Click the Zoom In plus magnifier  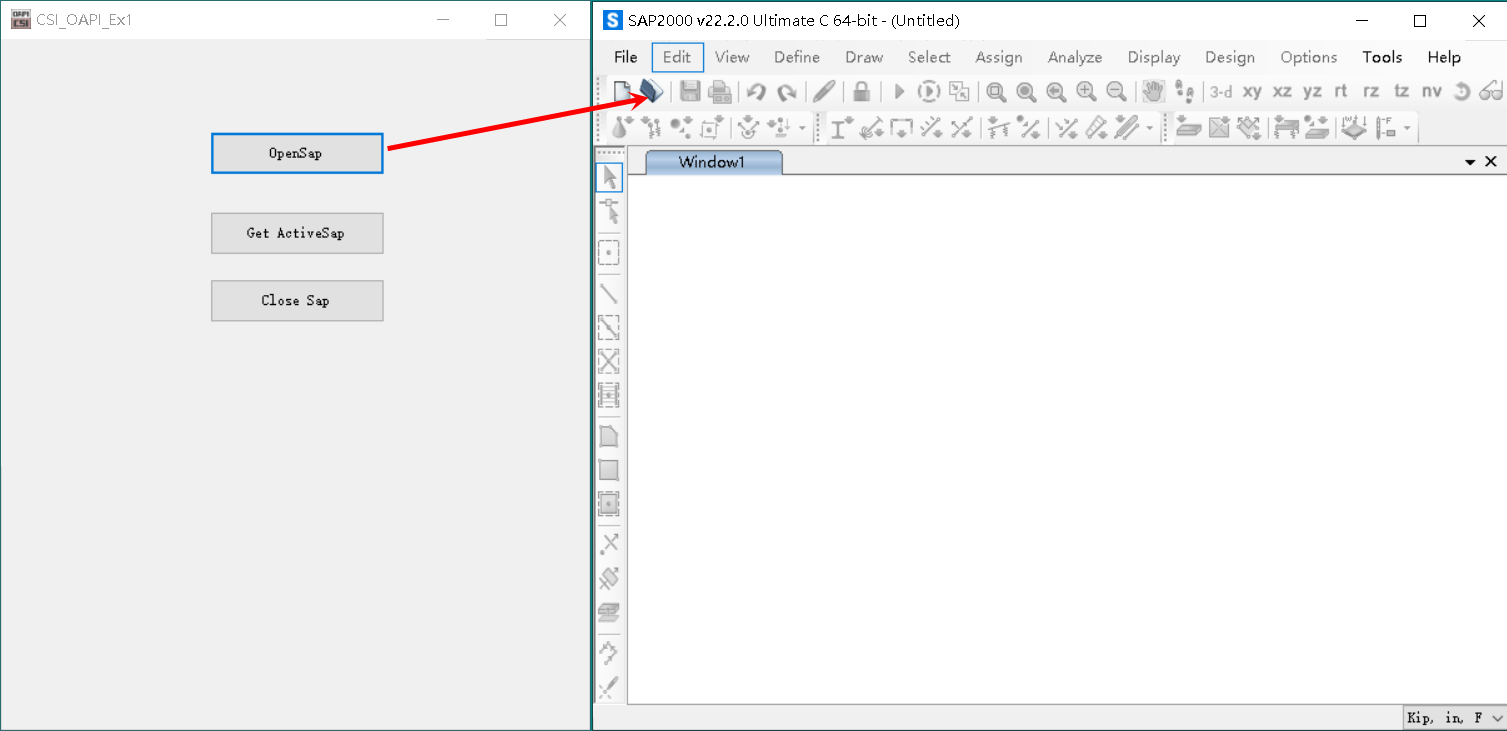(x=1086, y=92)
